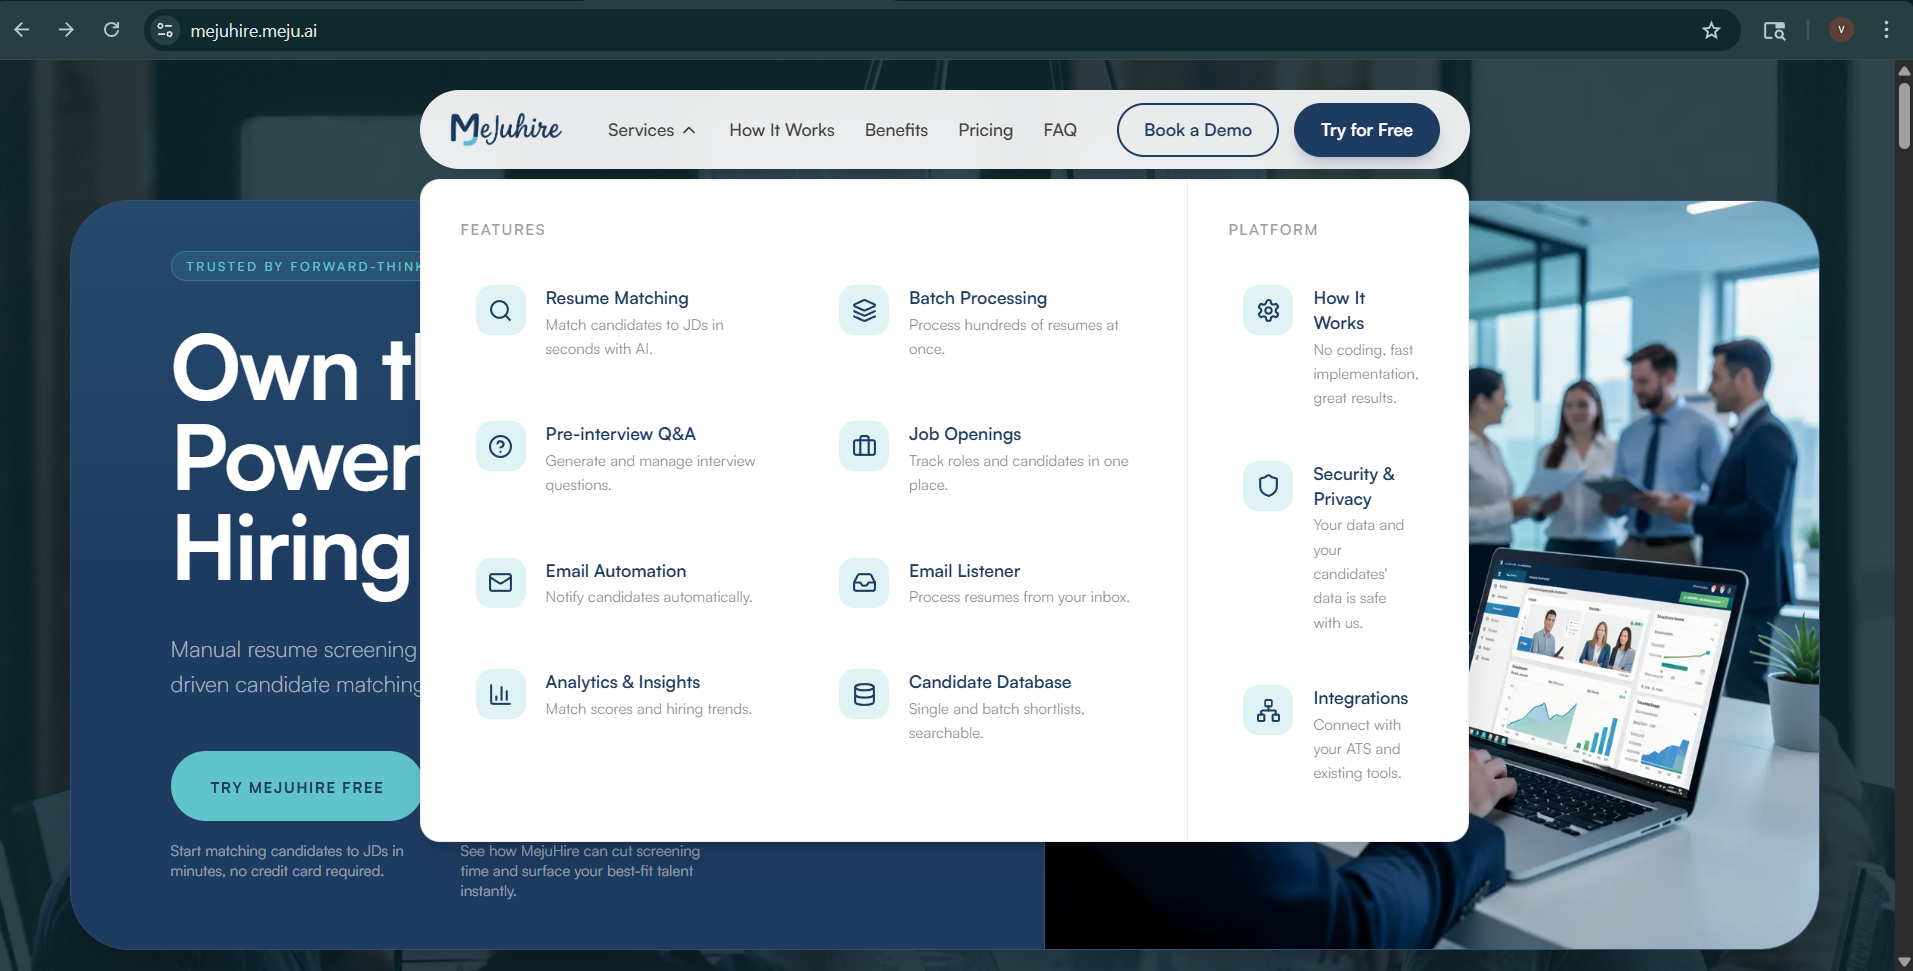The width and height of the screenshot is (1913, 971).
Task: Click 'Track roles and candidates in one place' text
Action: coord(1018,473)
